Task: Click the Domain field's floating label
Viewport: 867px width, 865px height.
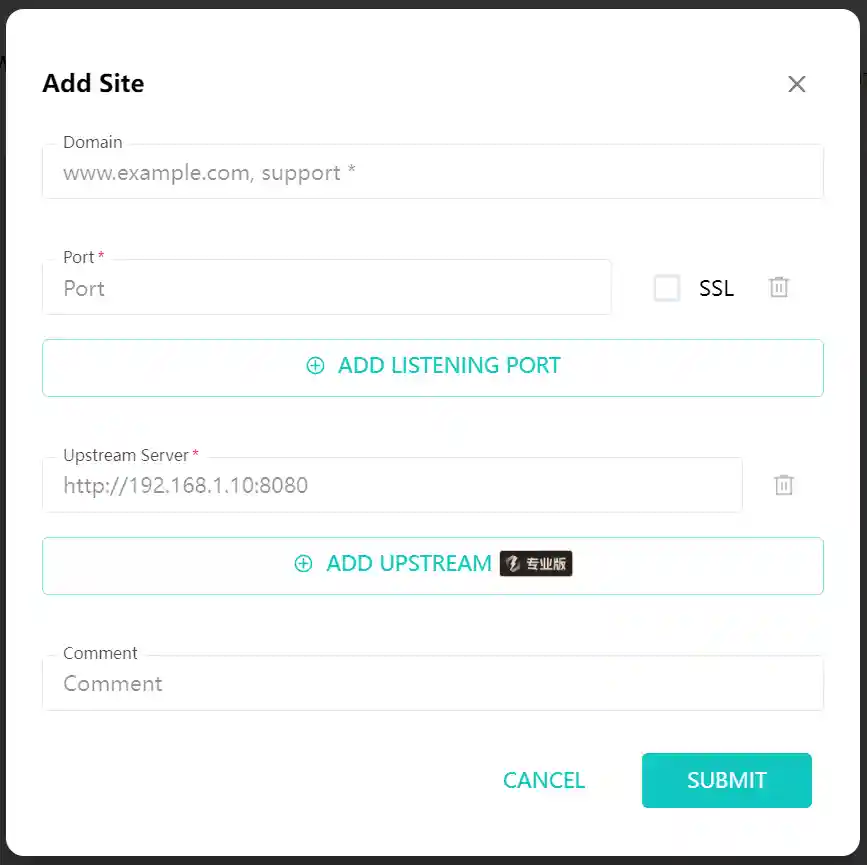Action: 92,142
